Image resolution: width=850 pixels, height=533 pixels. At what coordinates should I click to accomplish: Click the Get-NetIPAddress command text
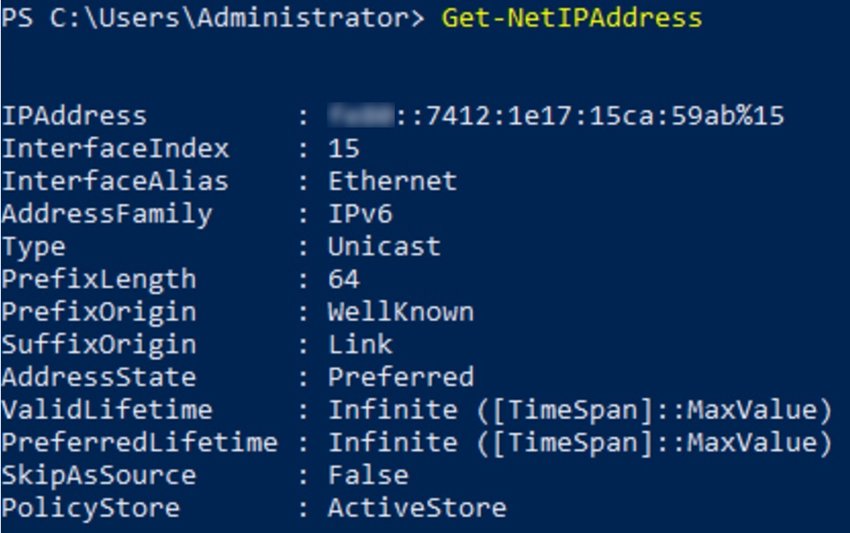point(571,19)
